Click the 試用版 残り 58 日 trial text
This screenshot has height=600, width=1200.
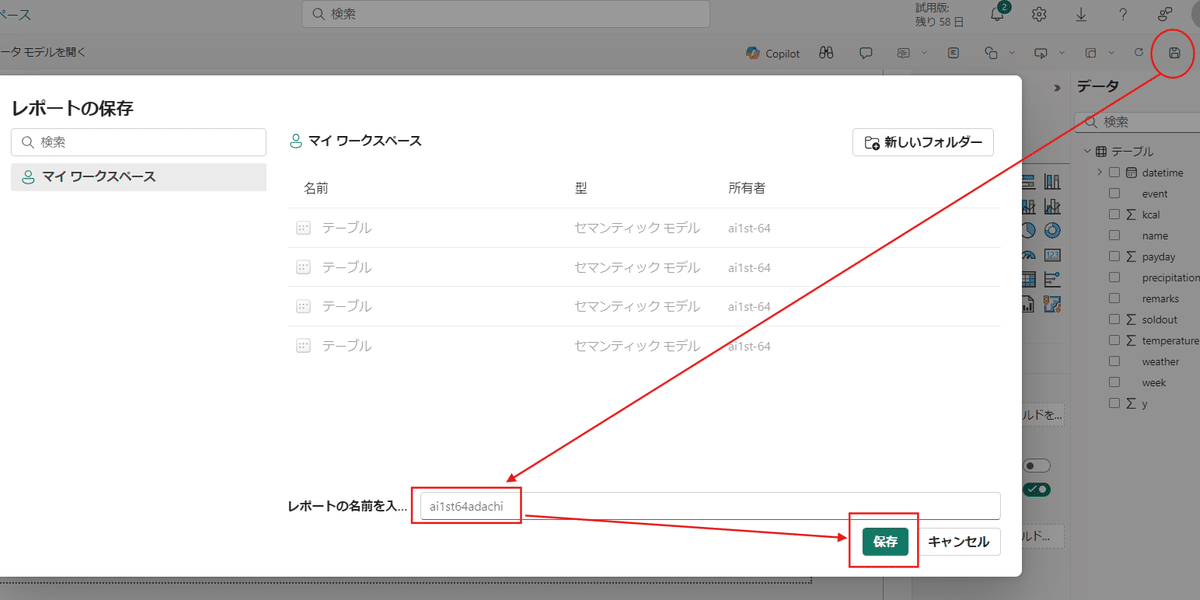click(x=939, y=14)
